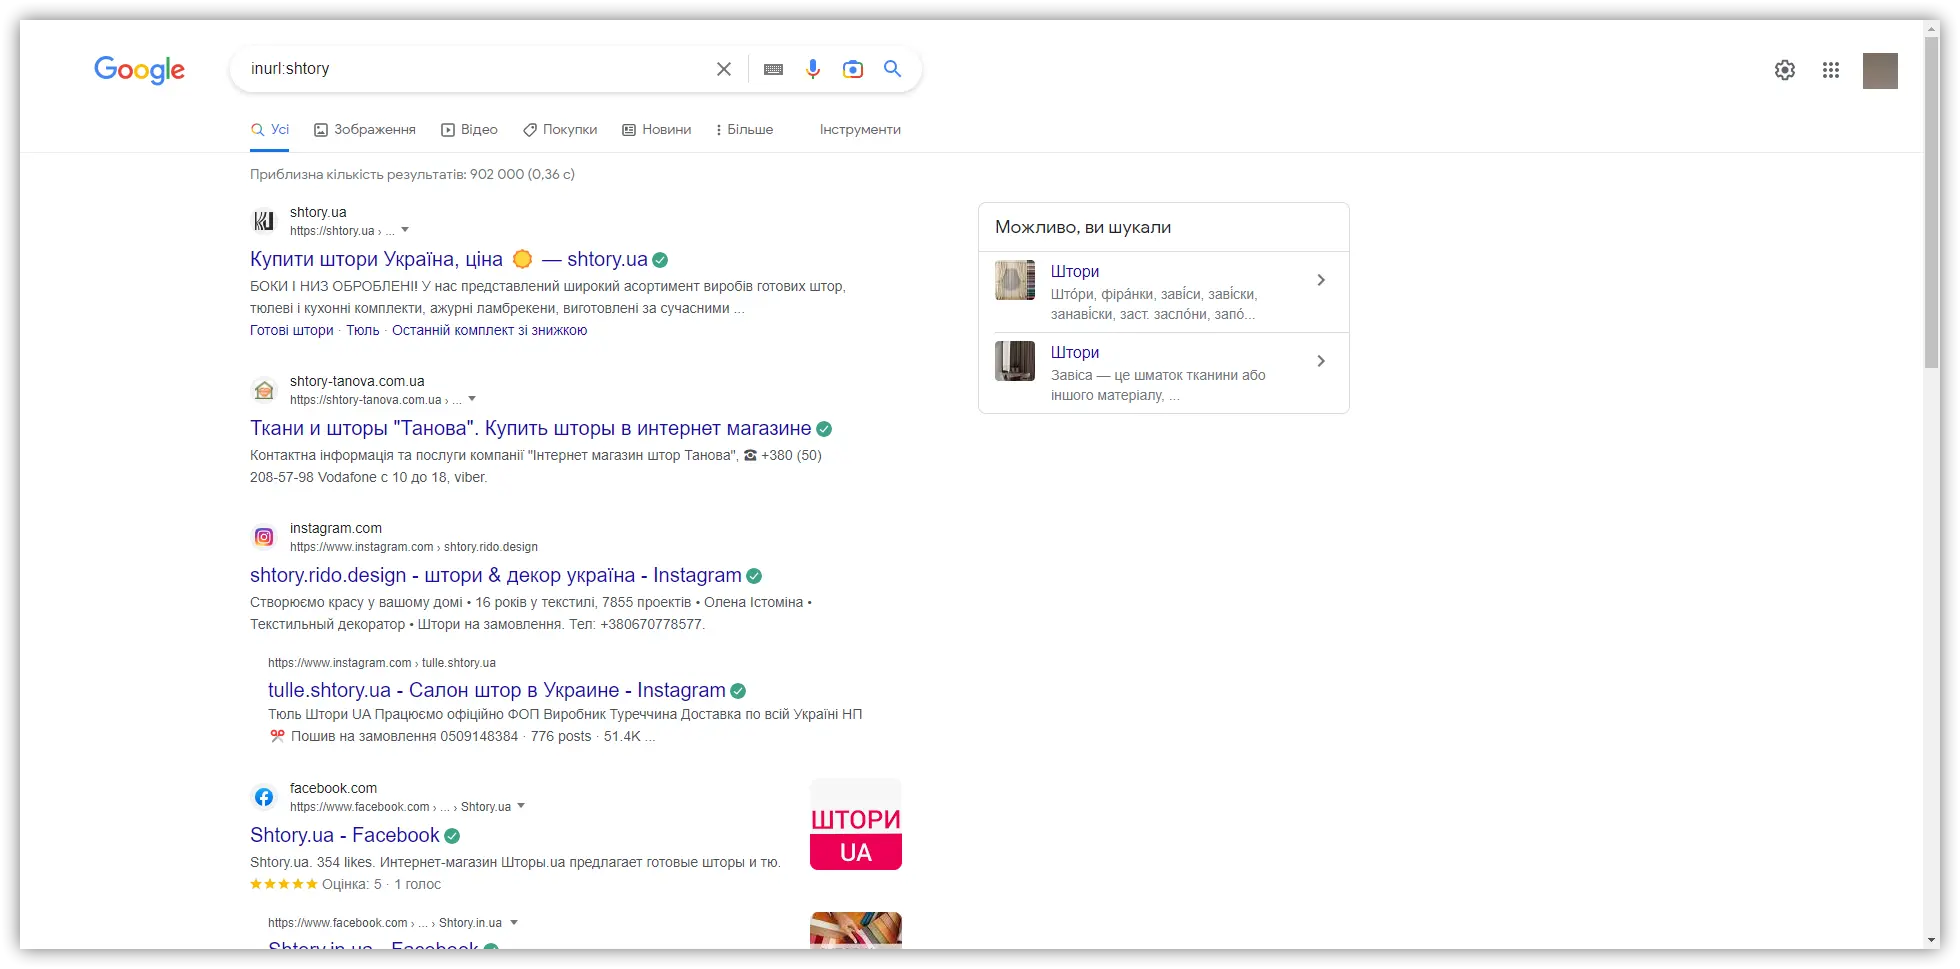
Task: Click the scrollbar down arrow
Action: coord(1932,941)
